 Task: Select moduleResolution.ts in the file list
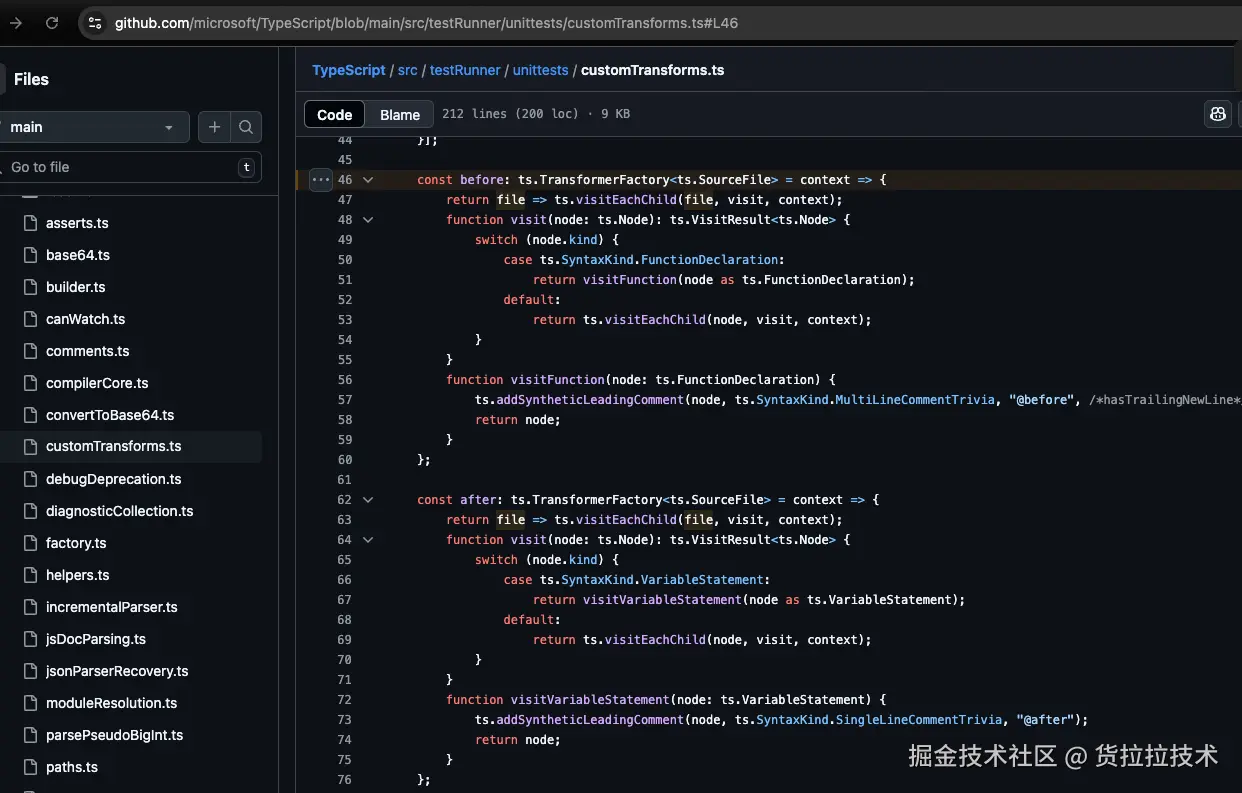tap(111, 703)
